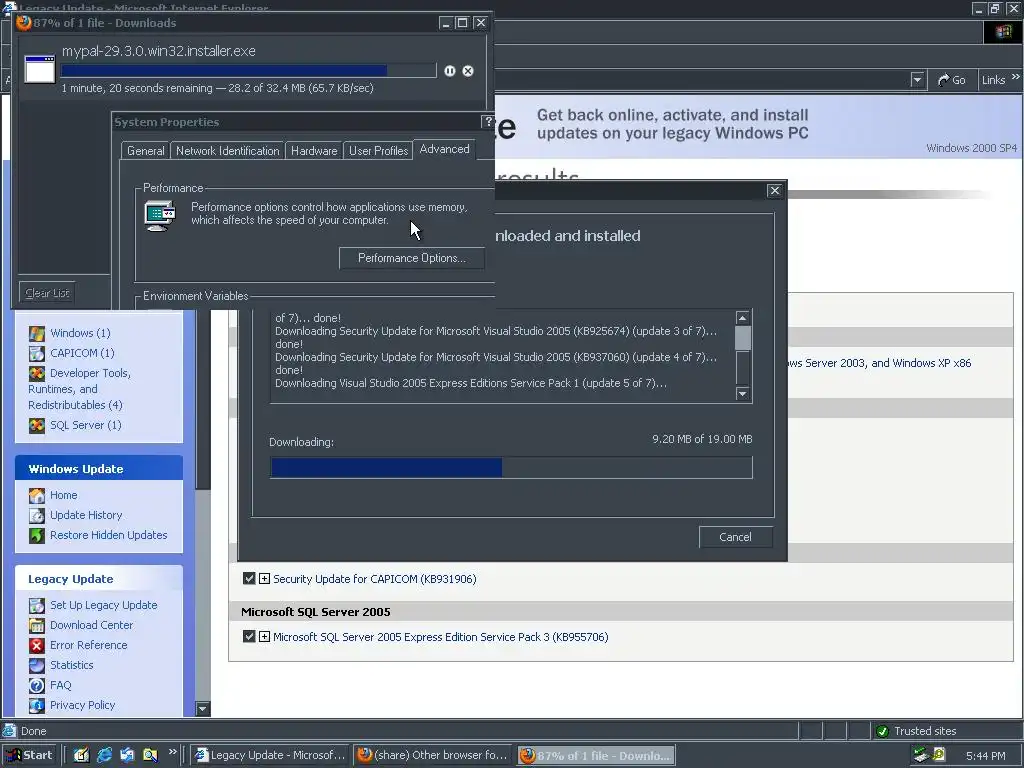This screenshot has height=768, width=1024.
Task: Switch to Downloads window taskbar button
Action: point(596,756)
